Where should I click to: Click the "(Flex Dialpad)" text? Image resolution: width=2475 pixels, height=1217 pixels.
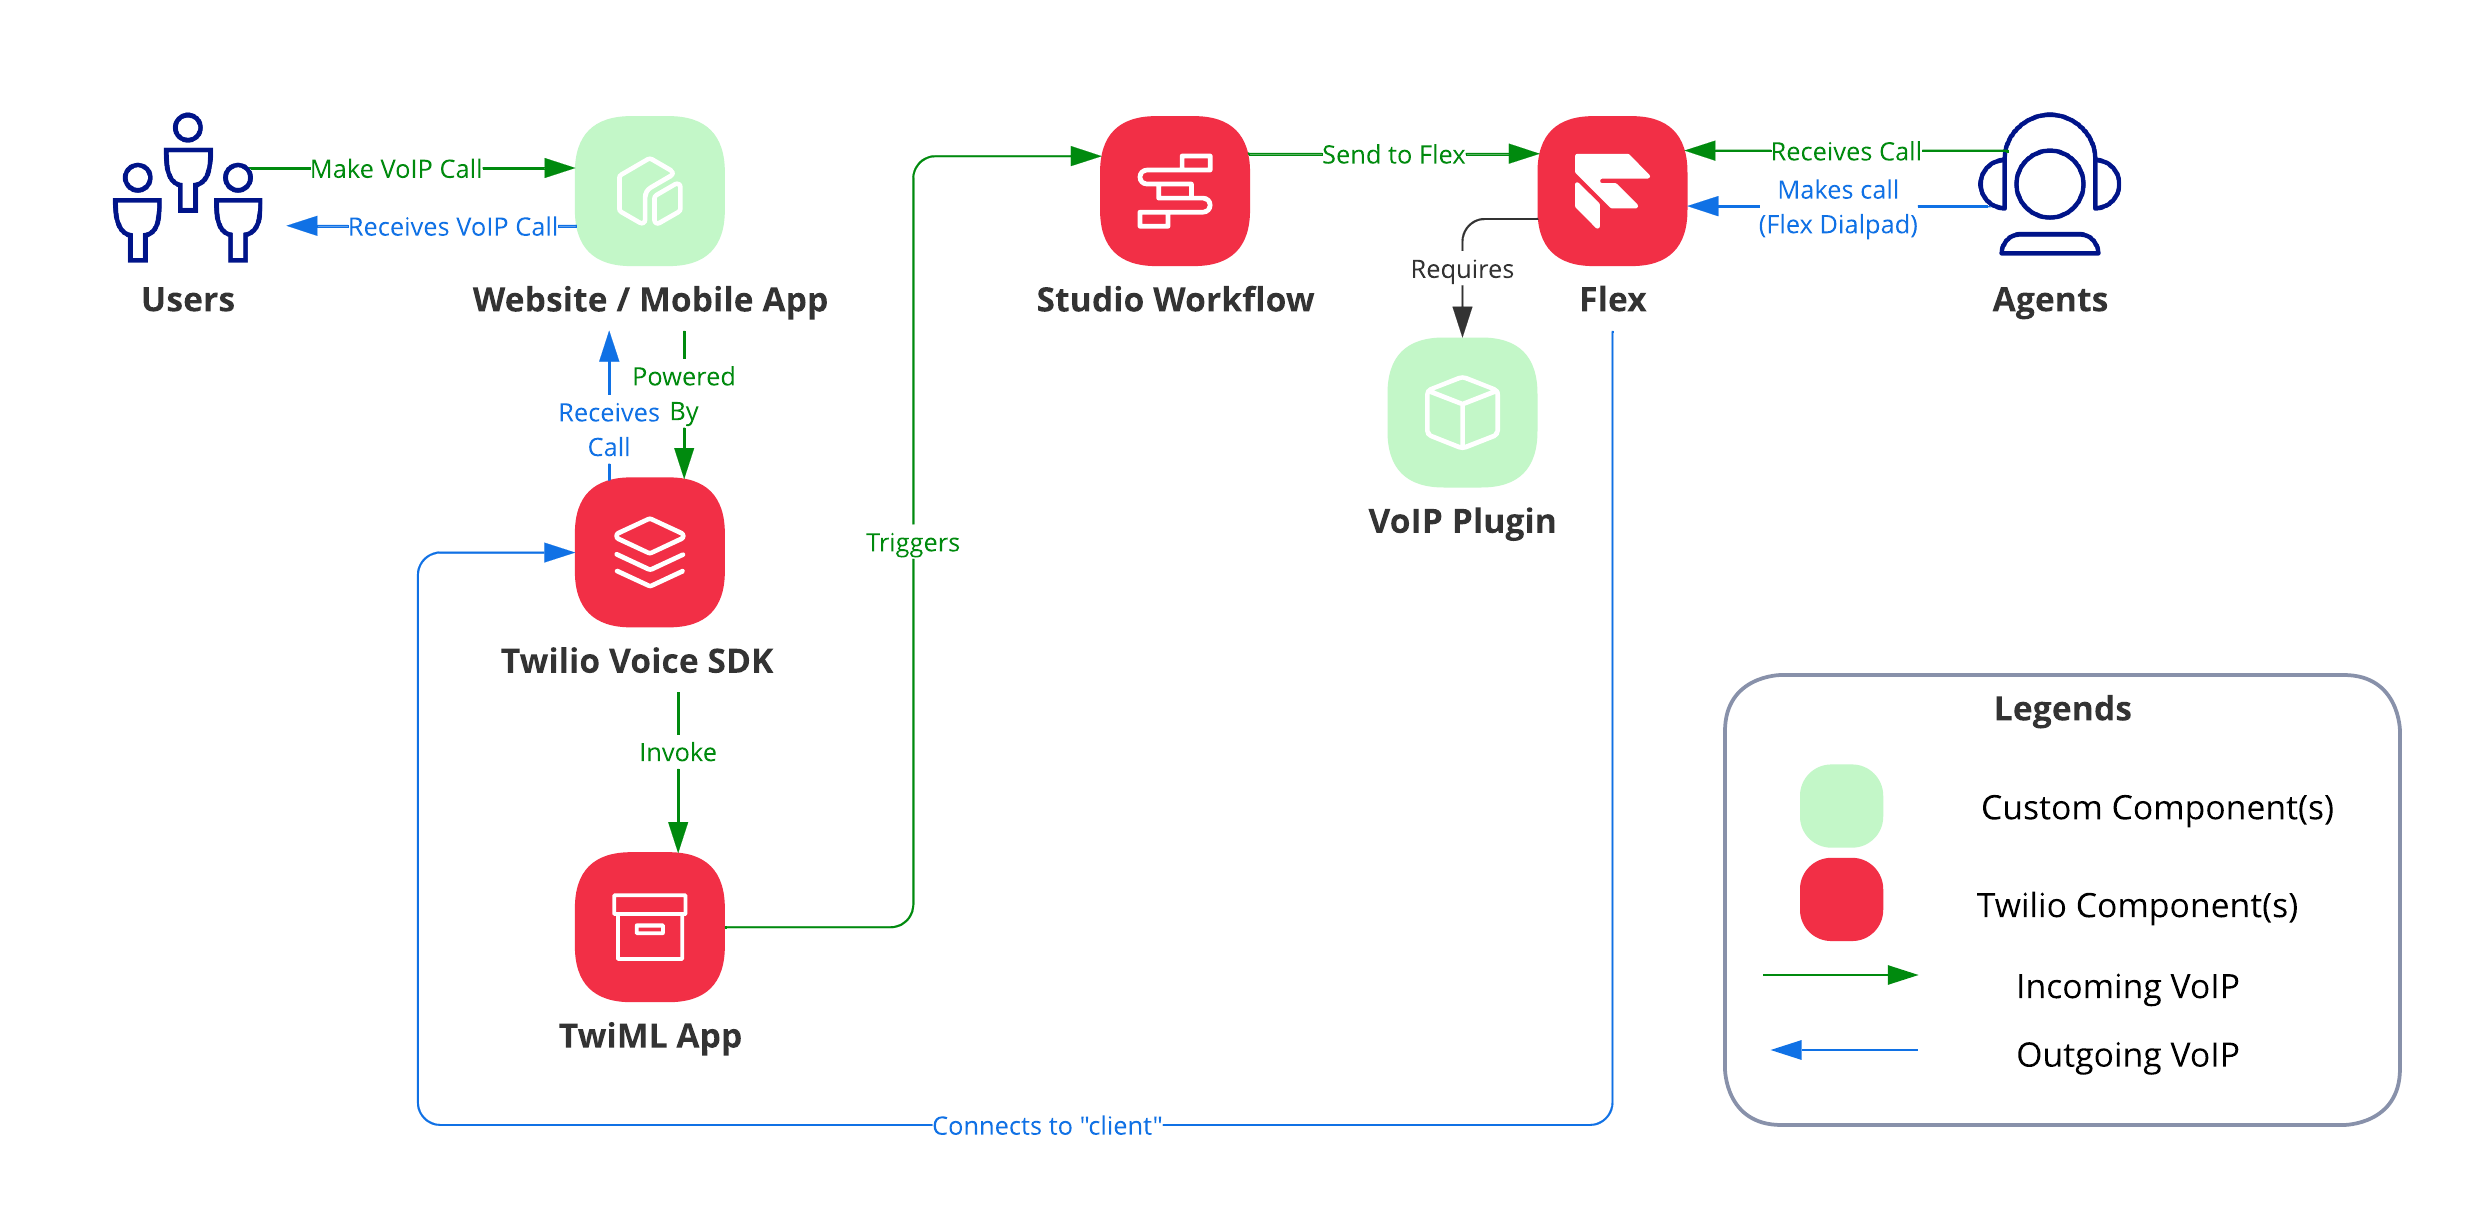(1838, 225)
